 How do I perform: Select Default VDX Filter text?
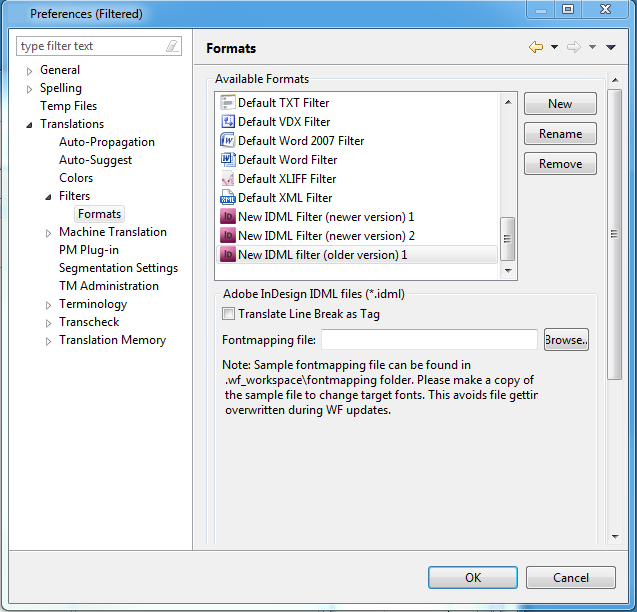pos(284,122)
